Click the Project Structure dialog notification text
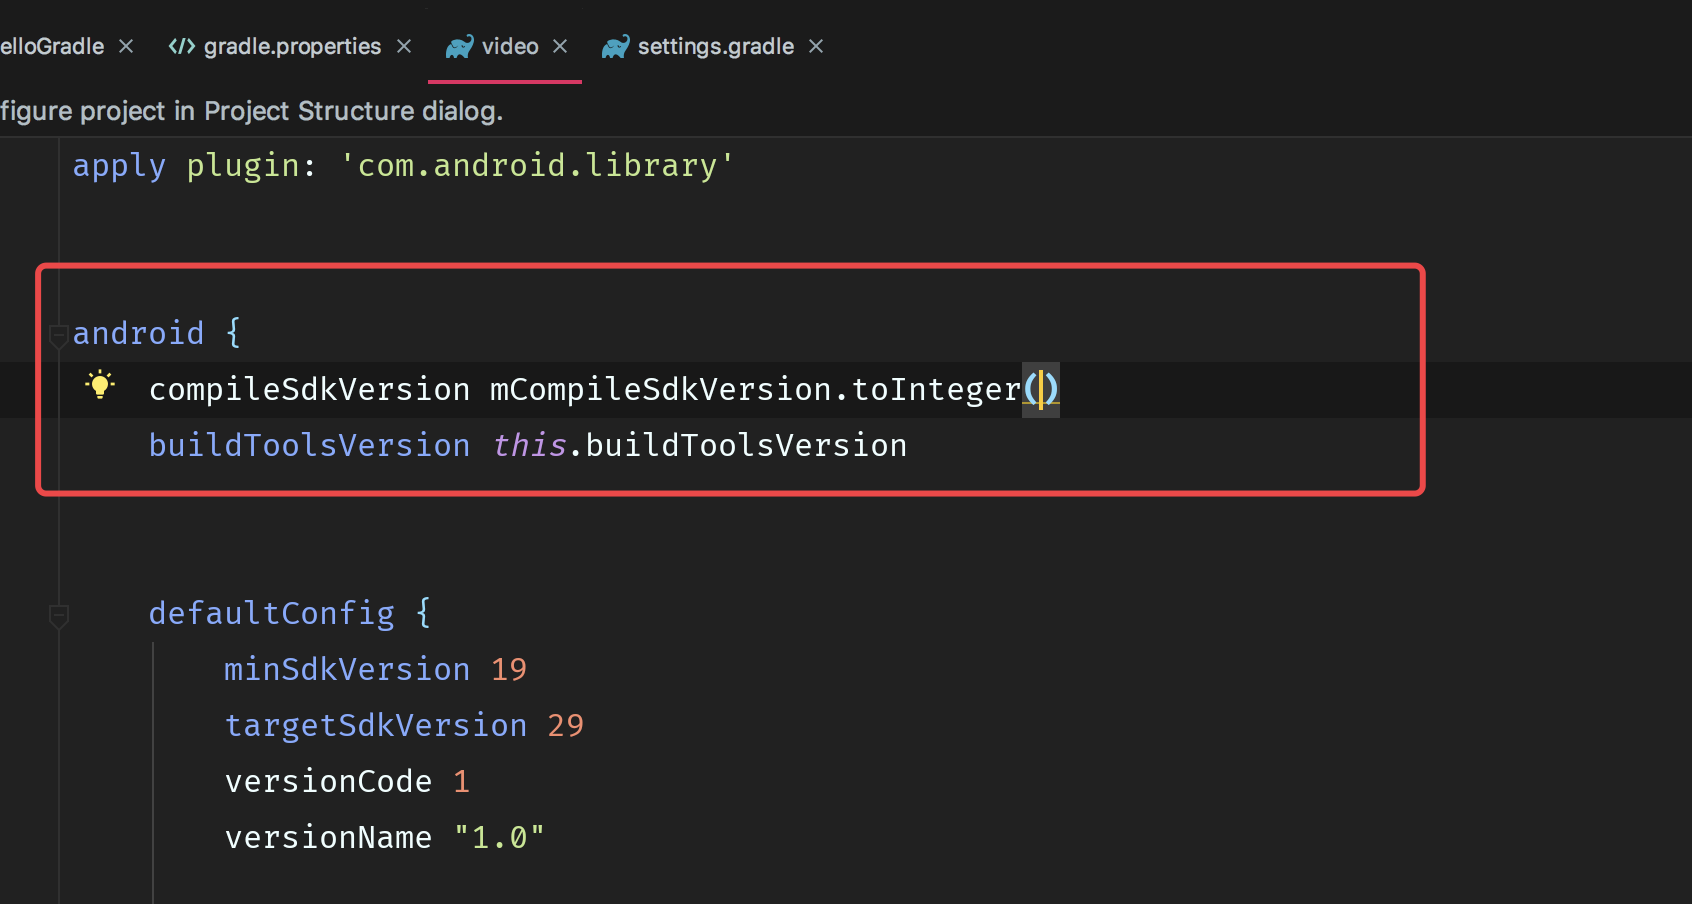 pos(251,111)
